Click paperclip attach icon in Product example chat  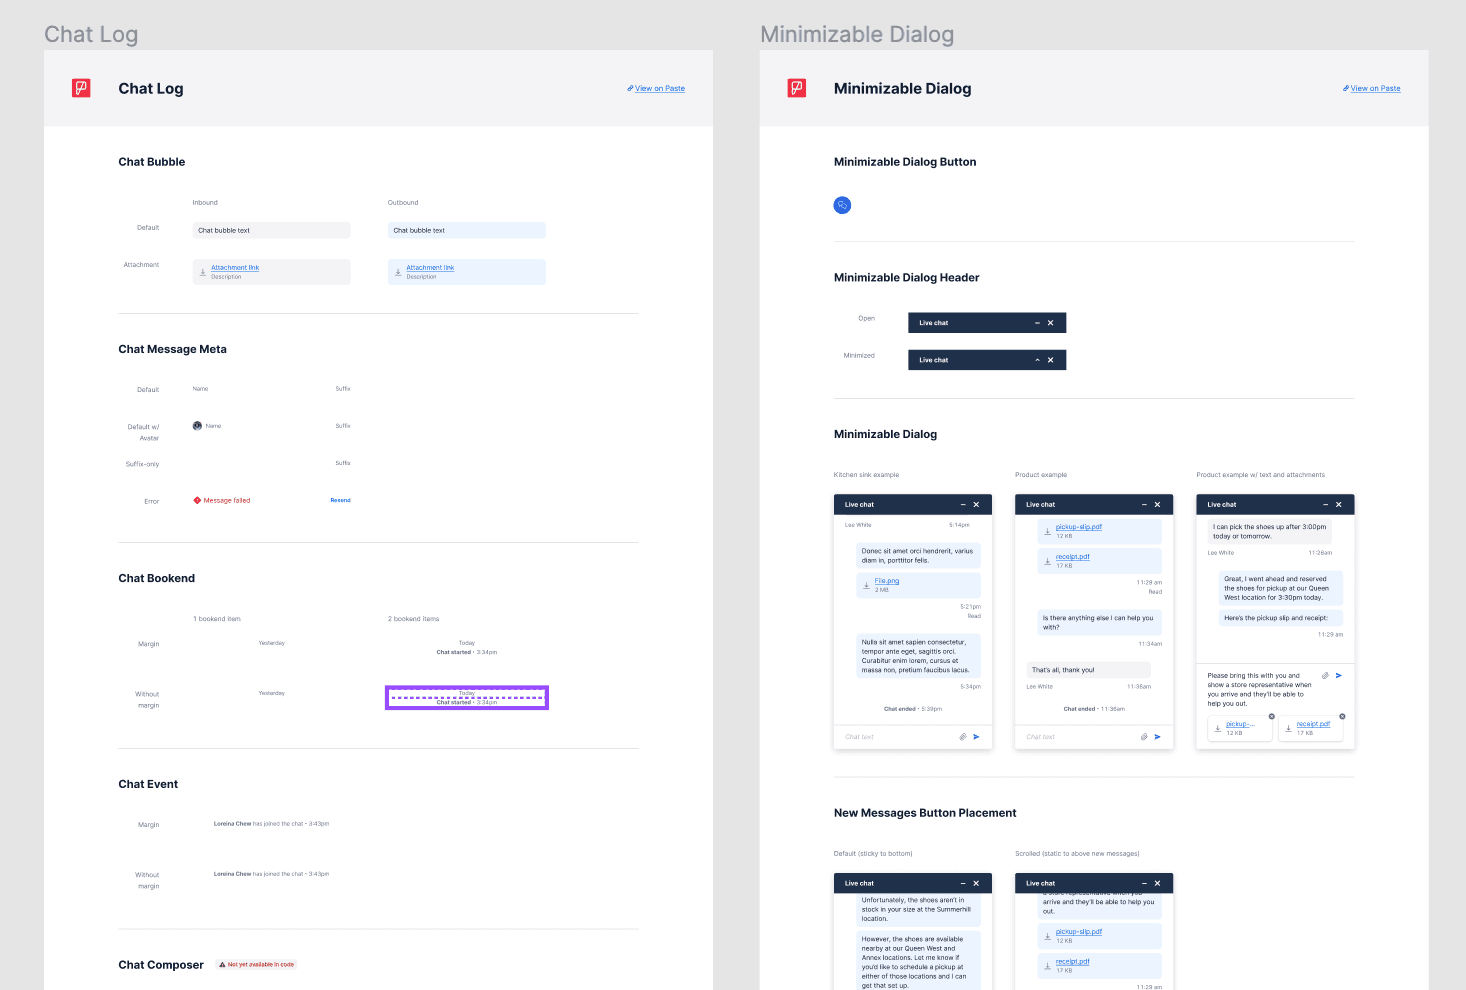click(x=1144, y=737)
